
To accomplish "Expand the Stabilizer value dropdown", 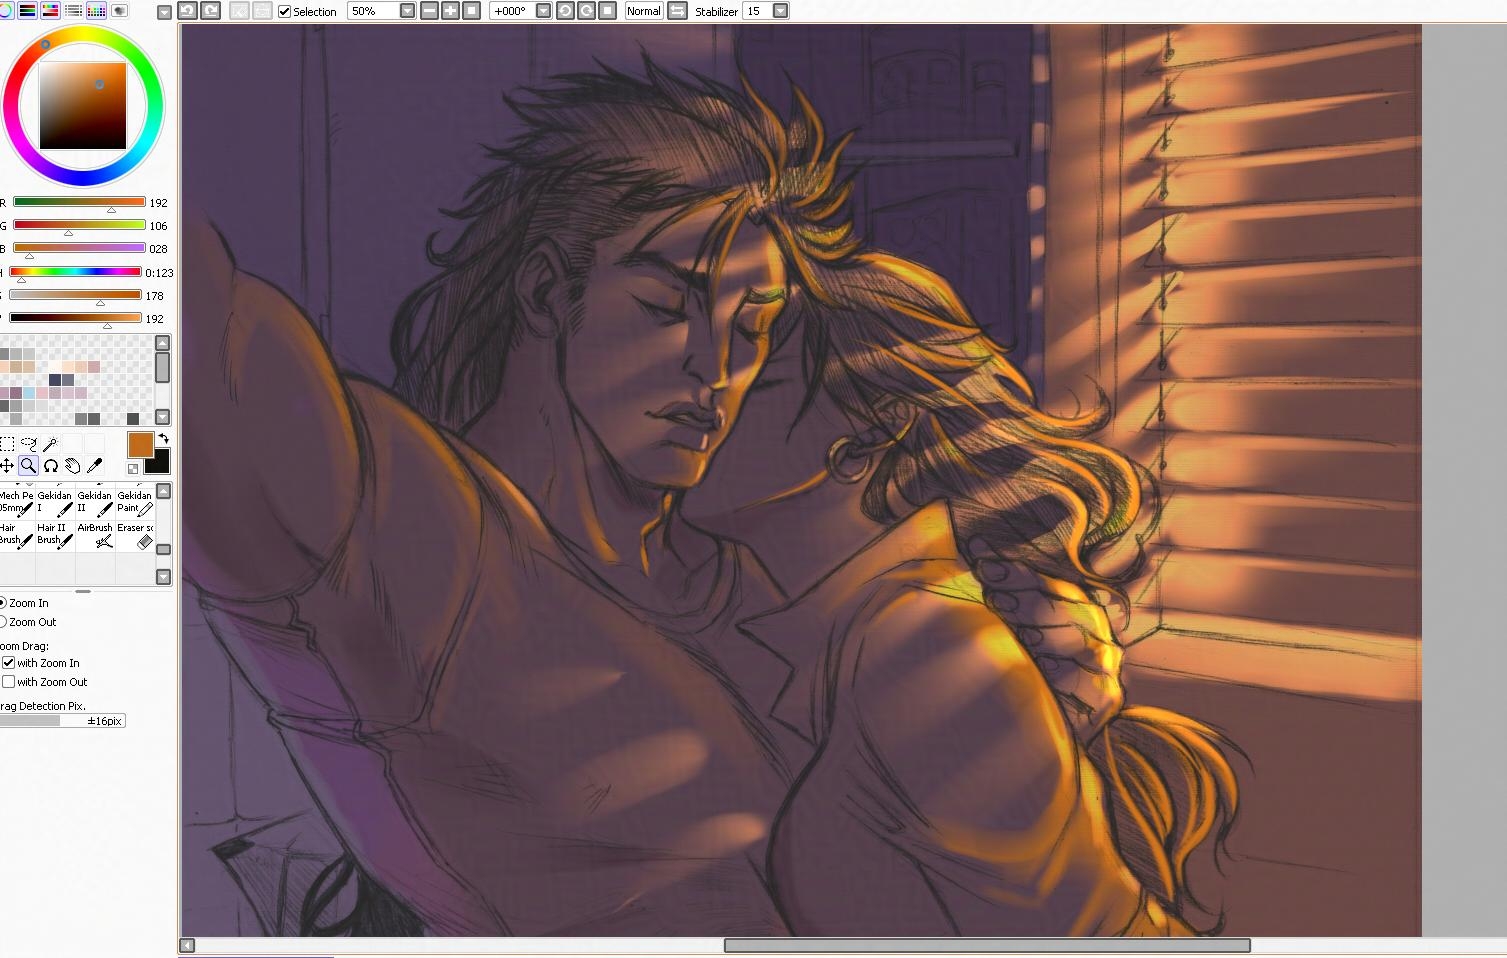I will coord(780,11).
